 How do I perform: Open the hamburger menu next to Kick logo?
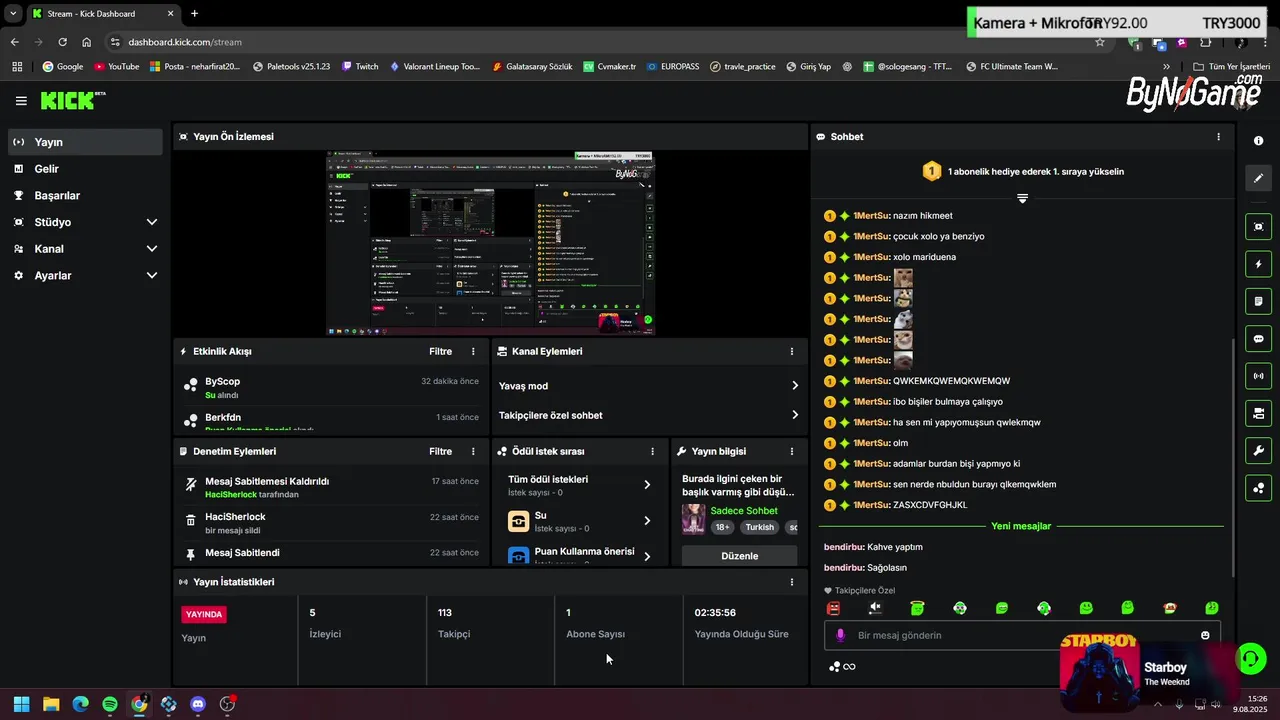coord(21,101)
